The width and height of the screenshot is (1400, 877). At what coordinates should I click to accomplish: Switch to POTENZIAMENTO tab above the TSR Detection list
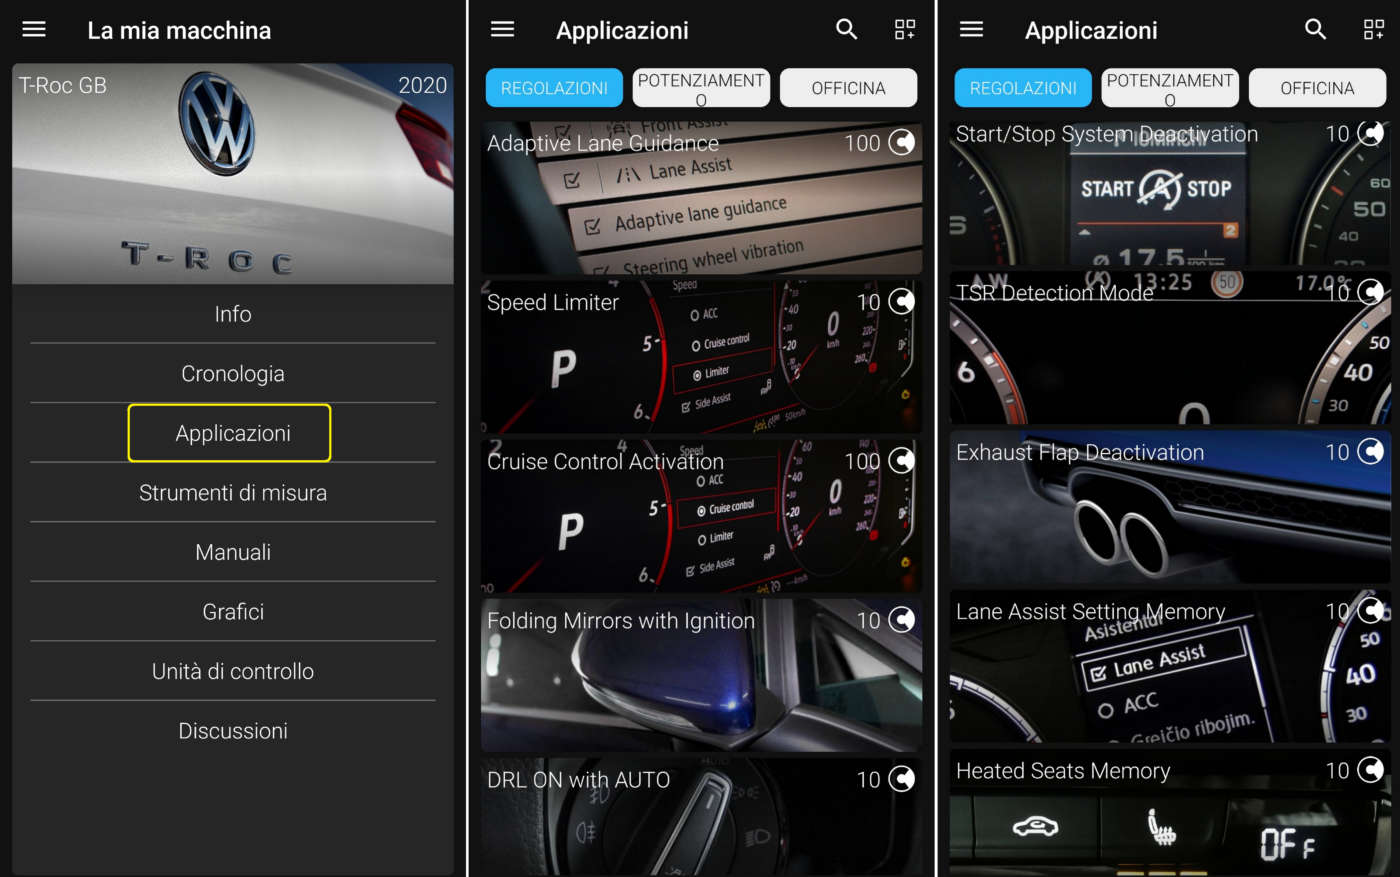[x=1170, y=88]
